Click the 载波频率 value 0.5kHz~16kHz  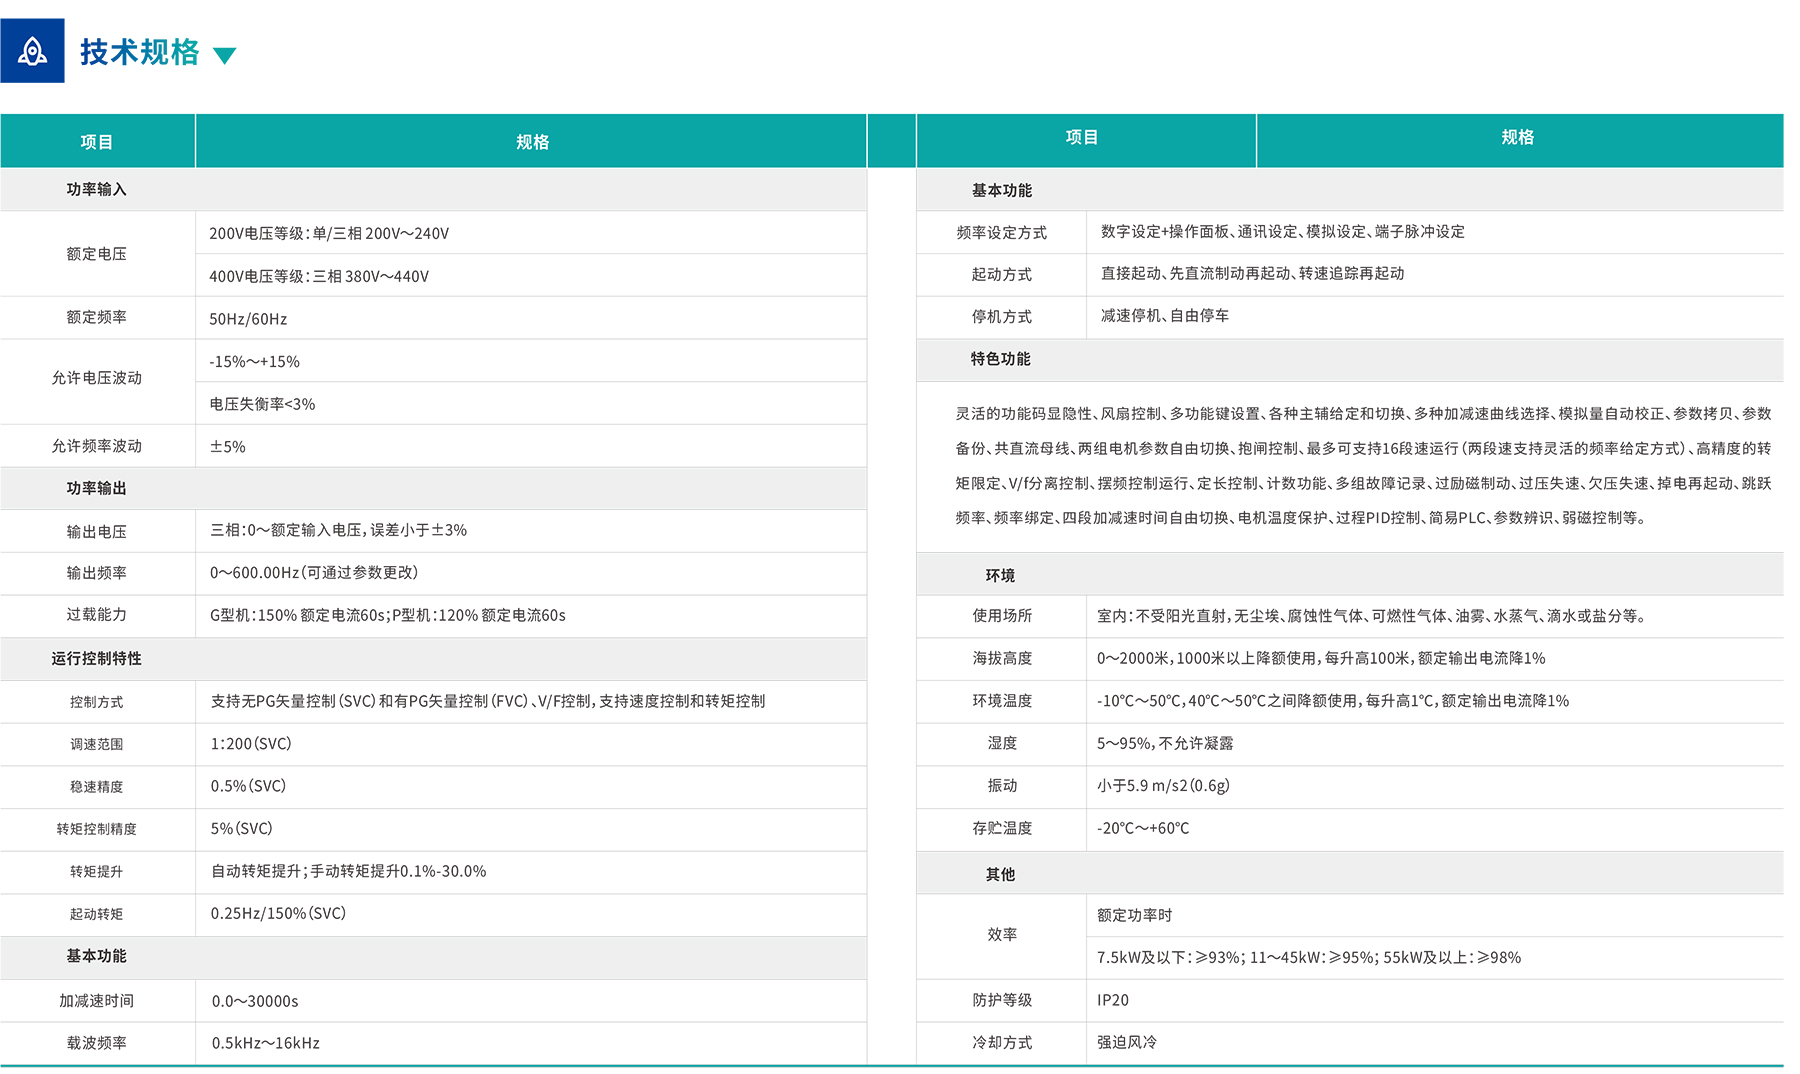coord(266,1043)
